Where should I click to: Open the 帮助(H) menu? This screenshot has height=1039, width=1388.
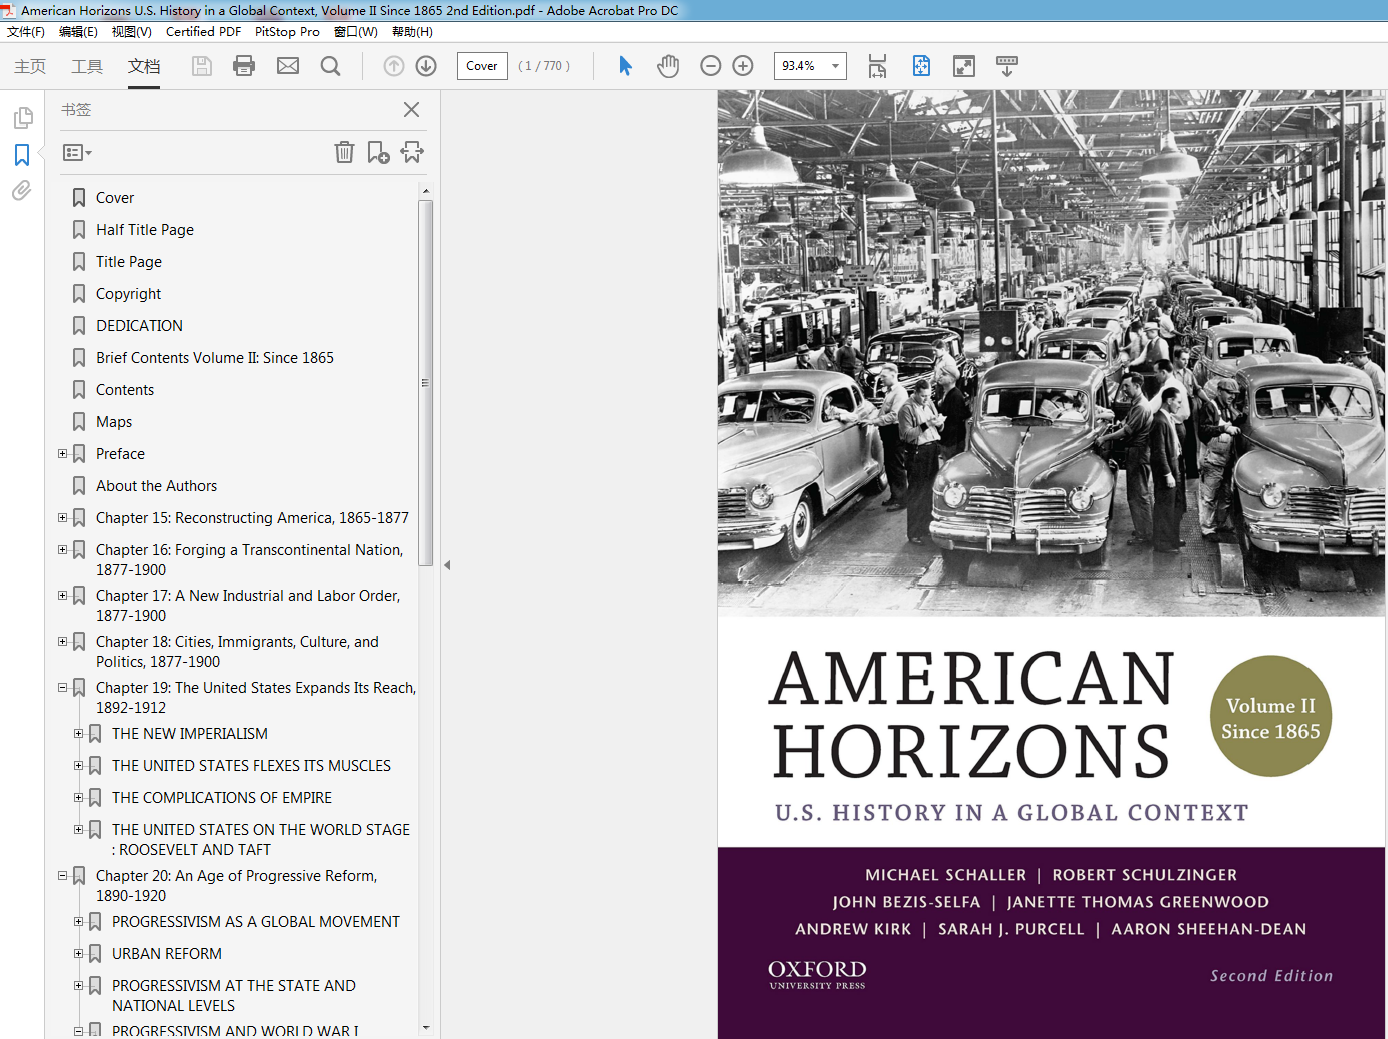tap(412, 32)
